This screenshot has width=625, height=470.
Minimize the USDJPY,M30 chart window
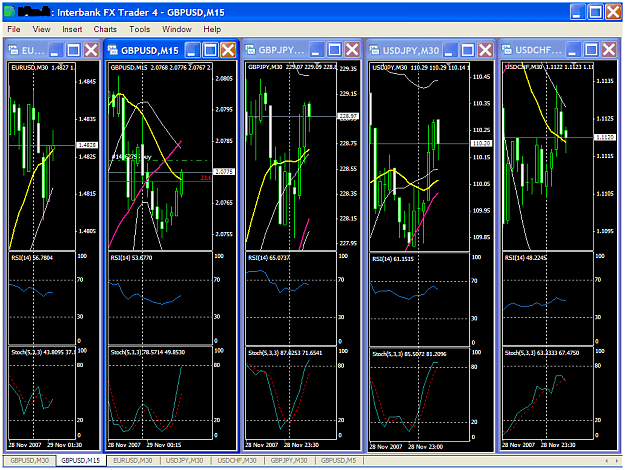click(450, 50)
